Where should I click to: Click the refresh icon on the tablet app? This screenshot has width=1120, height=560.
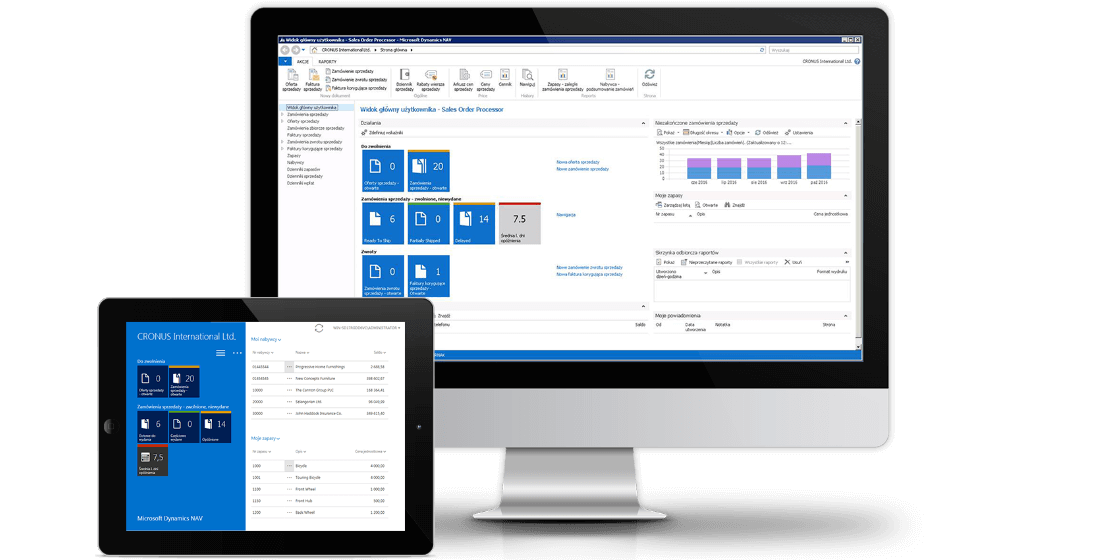click(319, 328)
